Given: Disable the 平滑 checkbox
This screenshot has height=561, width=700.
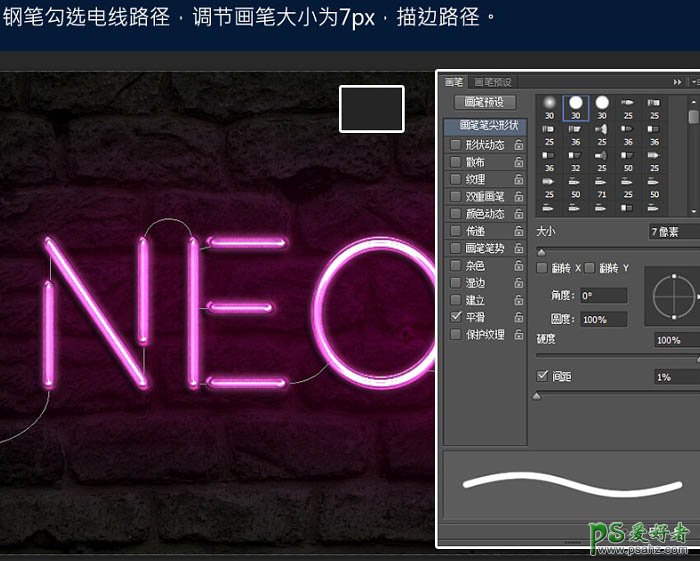Looking at the screenshot, I should [x=456, y=317].
